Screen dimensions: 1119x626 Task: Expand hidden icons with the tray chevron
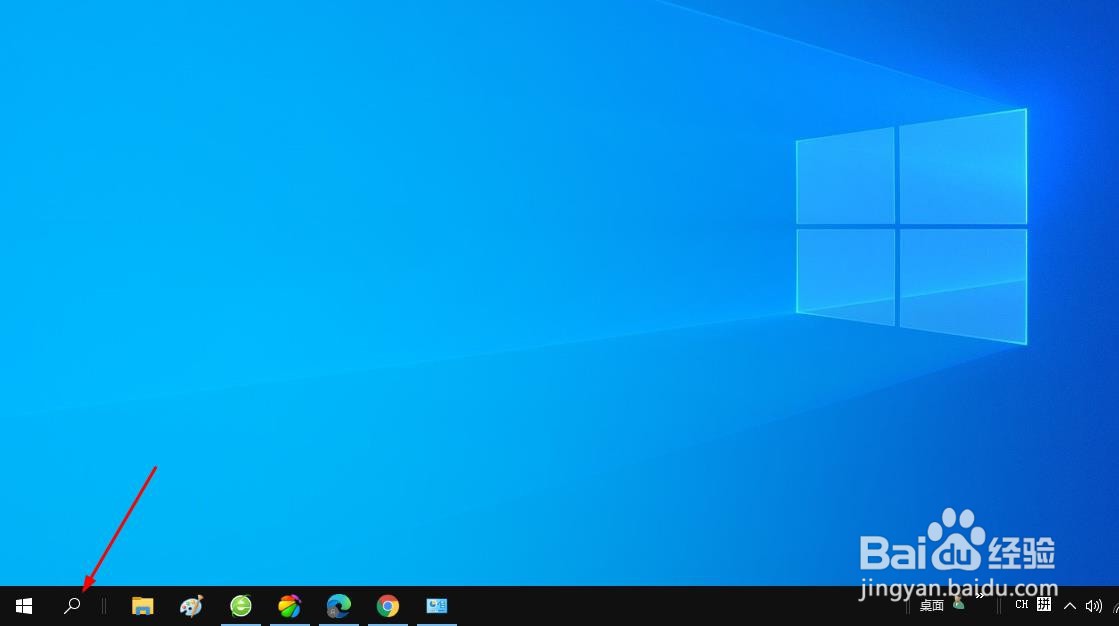coord(1070,606)
